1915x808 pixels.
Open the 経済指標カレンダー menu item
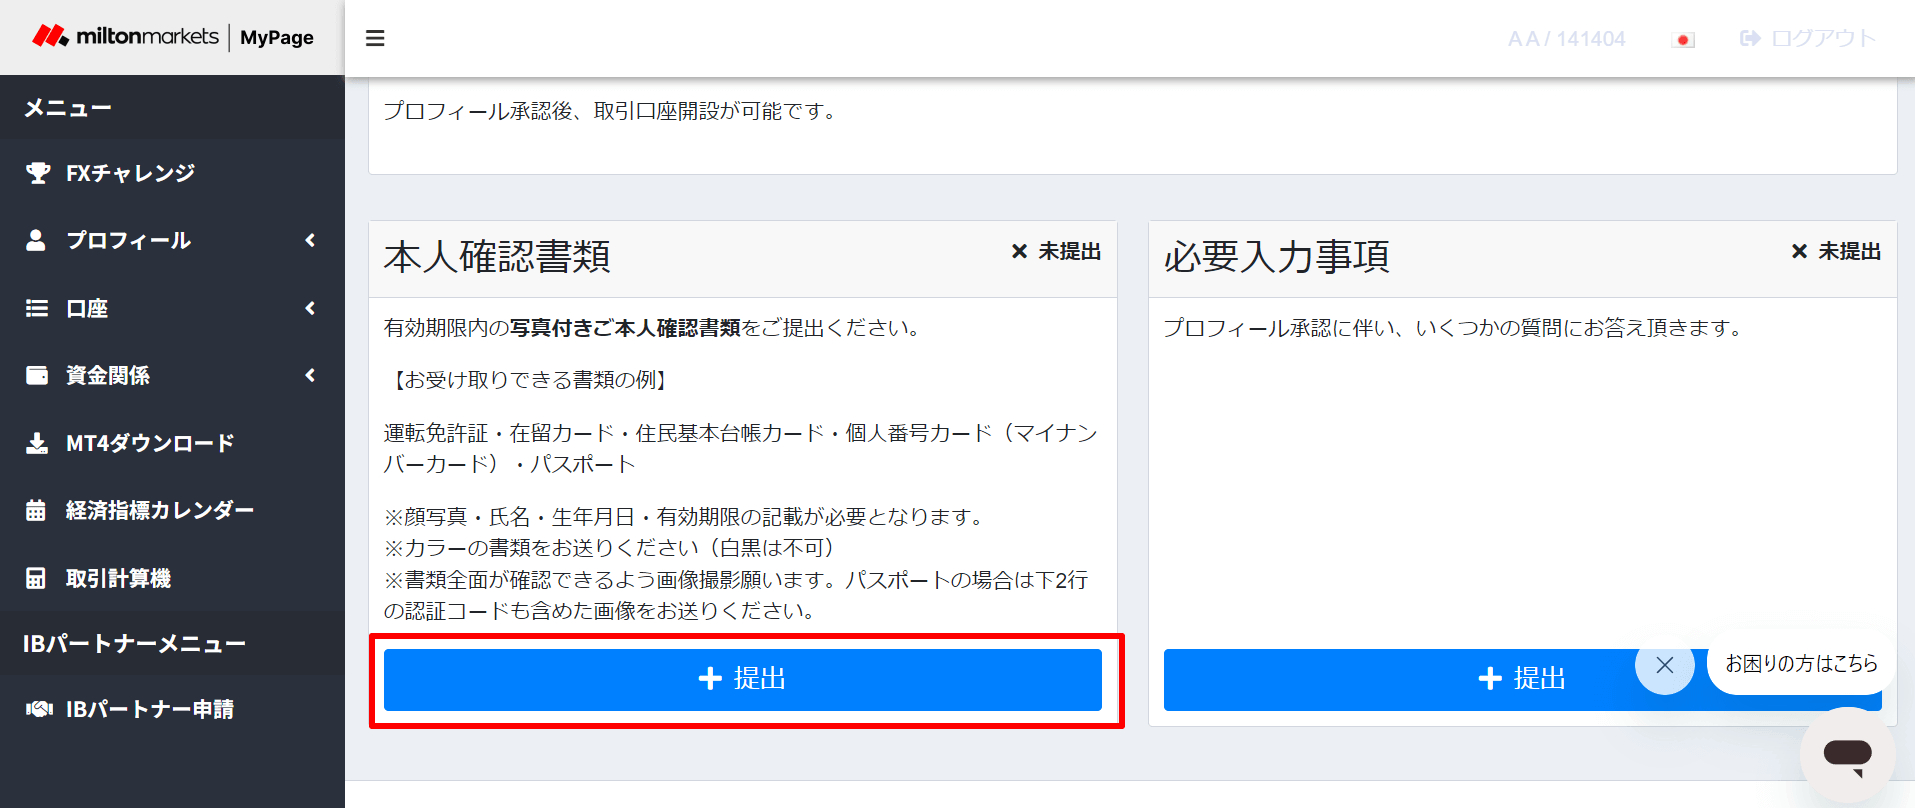(159, 510)
